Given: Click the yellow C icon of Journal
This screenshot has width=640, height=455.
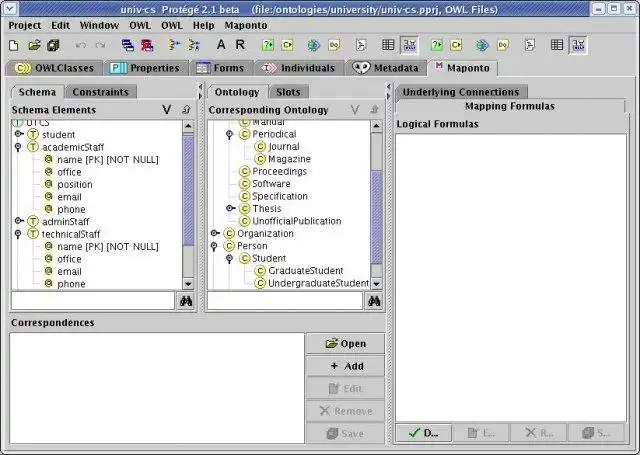Looking at the screenshot, I should click(260, 146).
